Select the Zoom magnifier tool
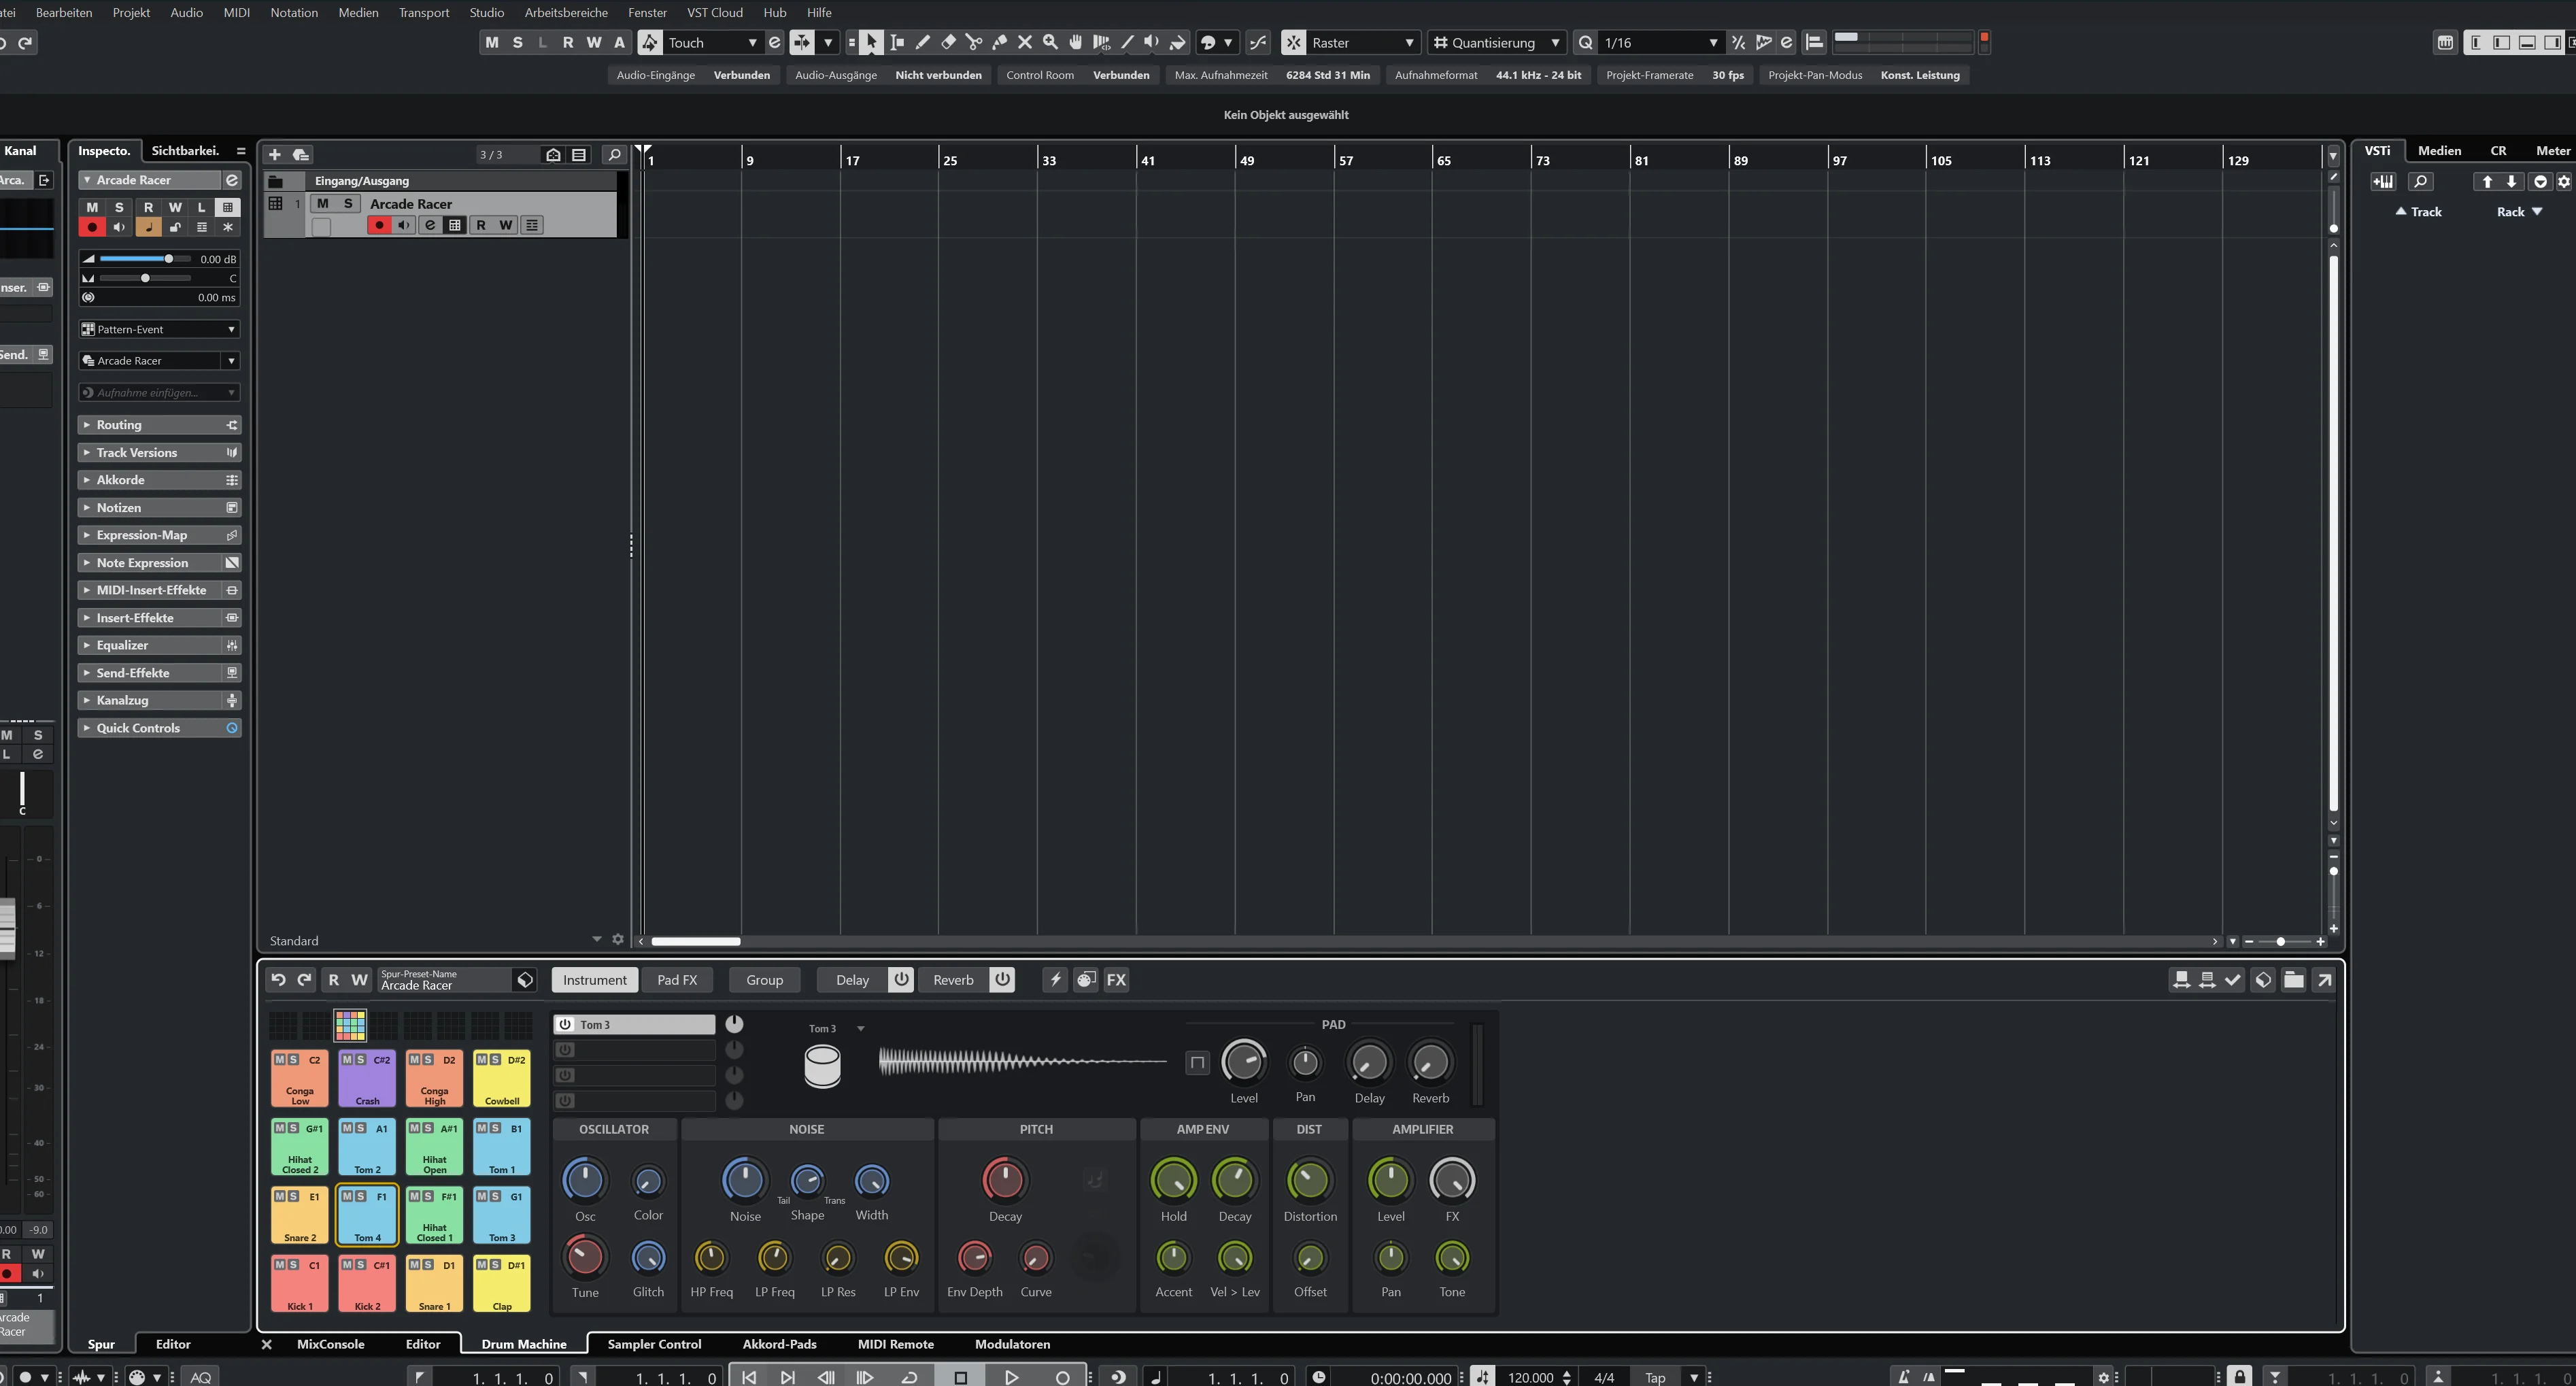Viewport: 2576px width, 1386px height. pyautogui.click(x=1050, y=42)
